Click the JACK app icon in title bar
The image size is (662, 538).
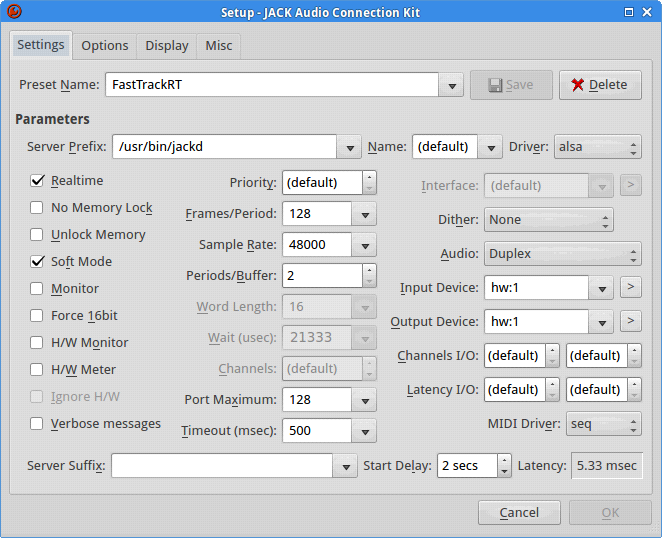(x=14, y=11)
